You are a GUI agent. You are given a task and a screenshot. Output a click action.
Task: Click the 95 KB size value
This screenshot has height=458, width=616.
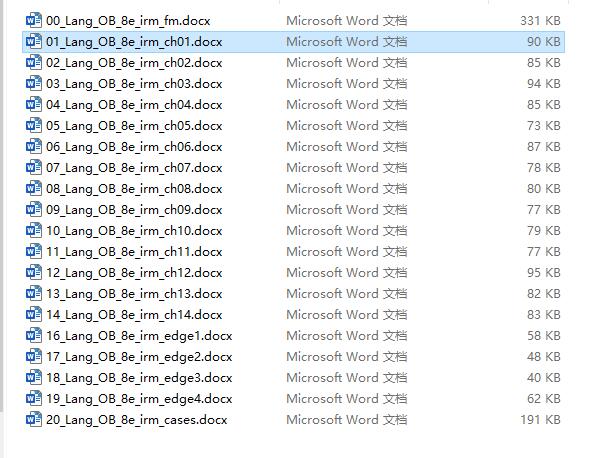[x=544, y=273]
